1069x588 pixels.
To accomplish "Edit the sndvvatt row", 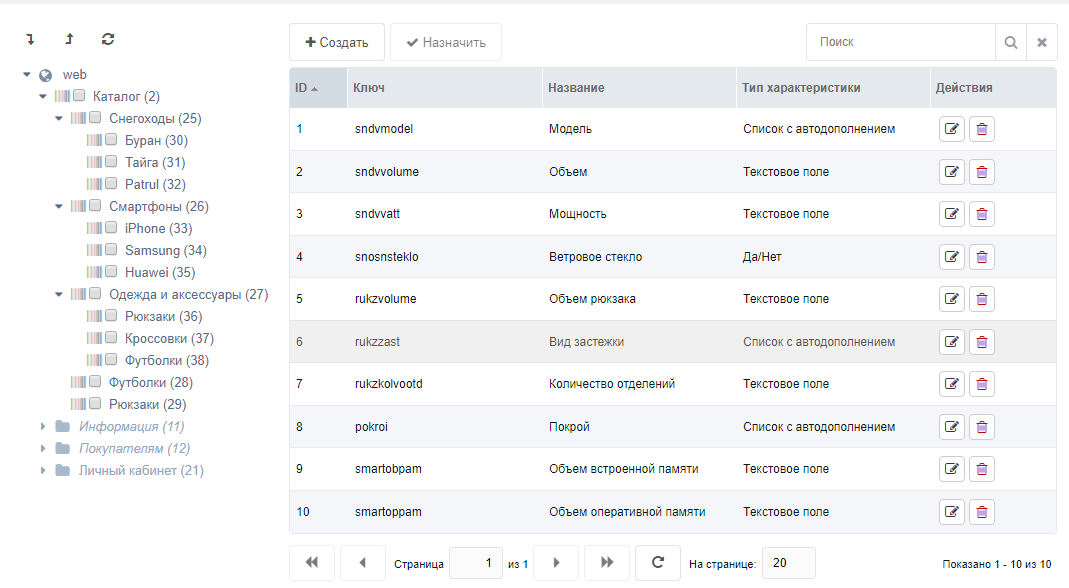I will (952, 214).
